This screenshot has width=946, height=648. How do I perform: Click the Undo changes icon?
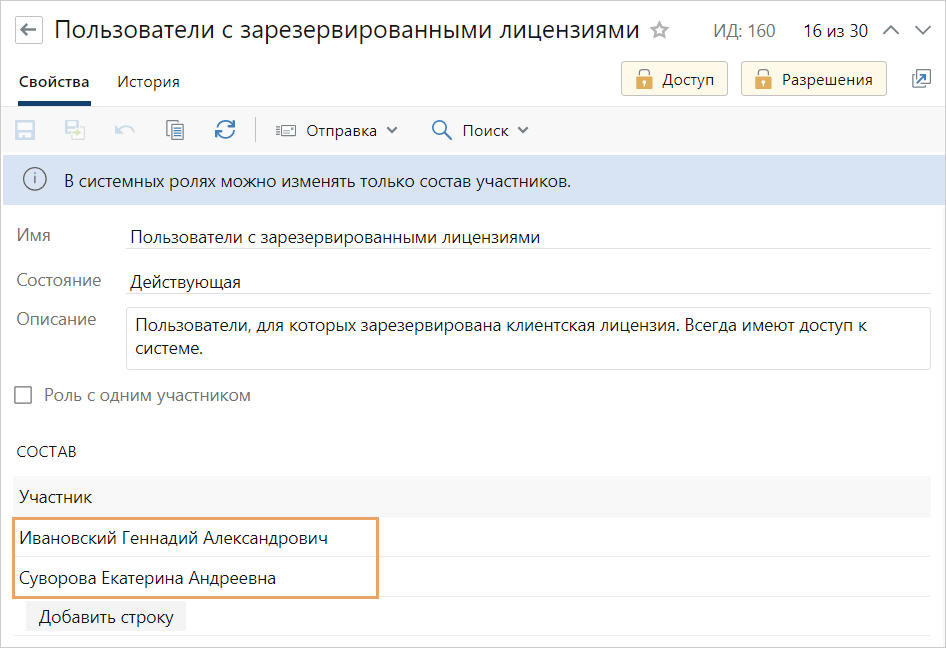click(x=125, y=130)
